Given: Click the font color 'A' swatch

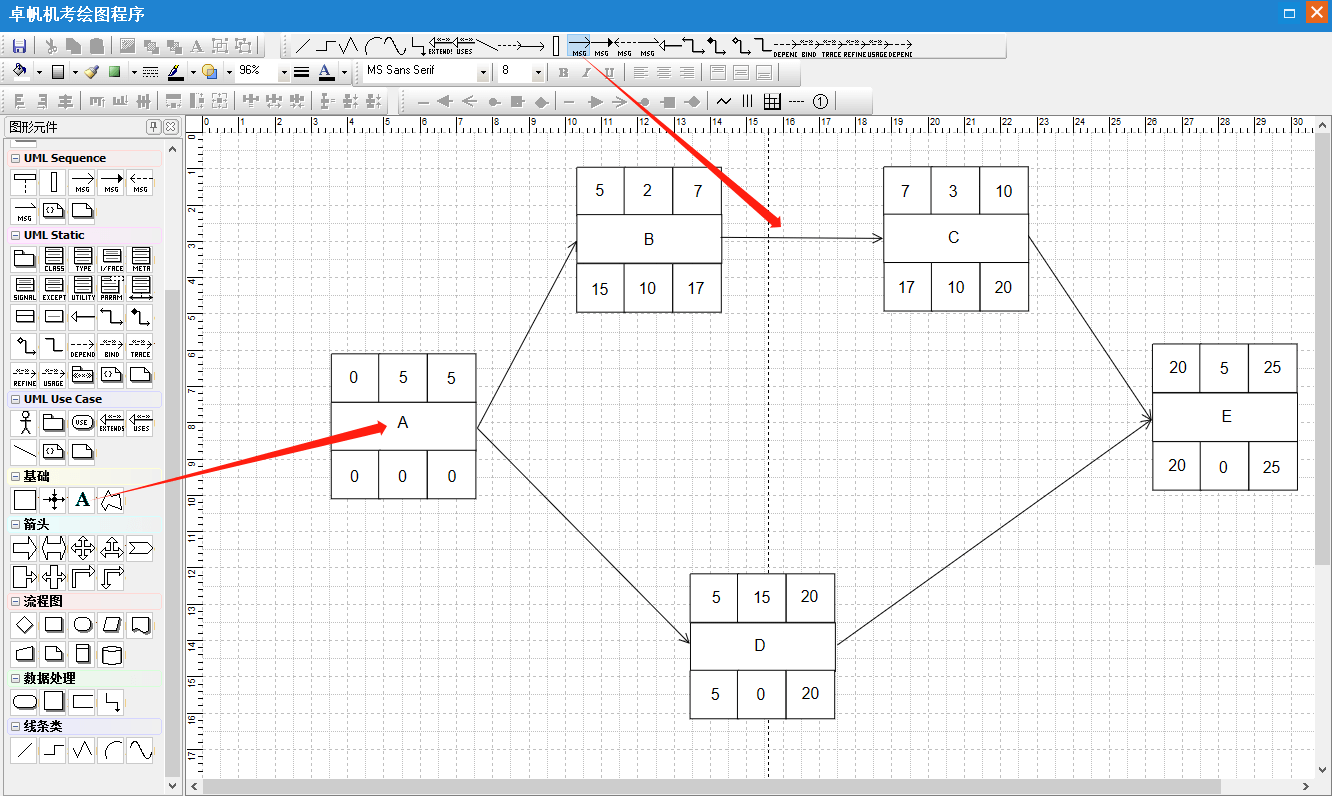Looking at the screenshot, I should [x=325, y=72].
